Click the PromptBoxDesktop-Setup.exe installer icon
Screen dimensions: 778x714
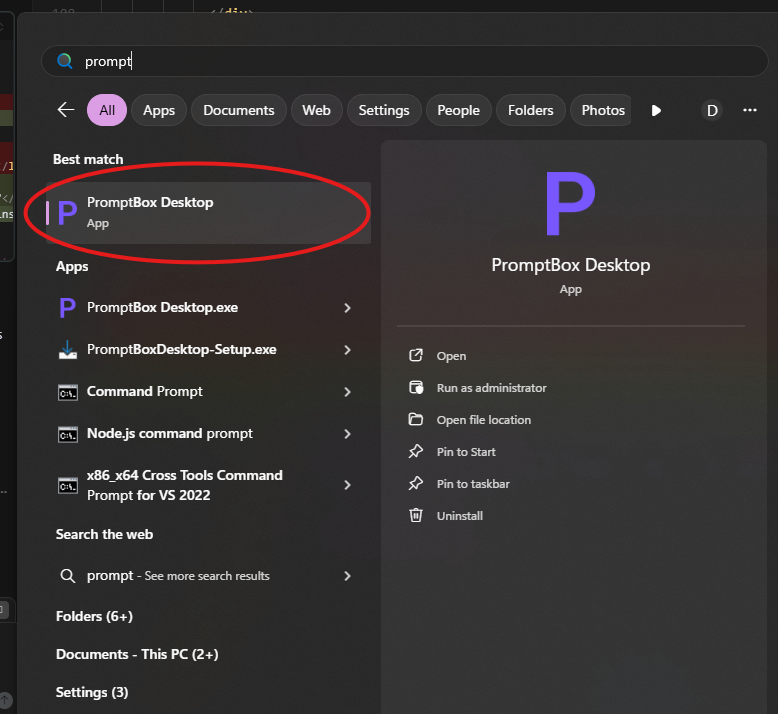tap(67, 350)
